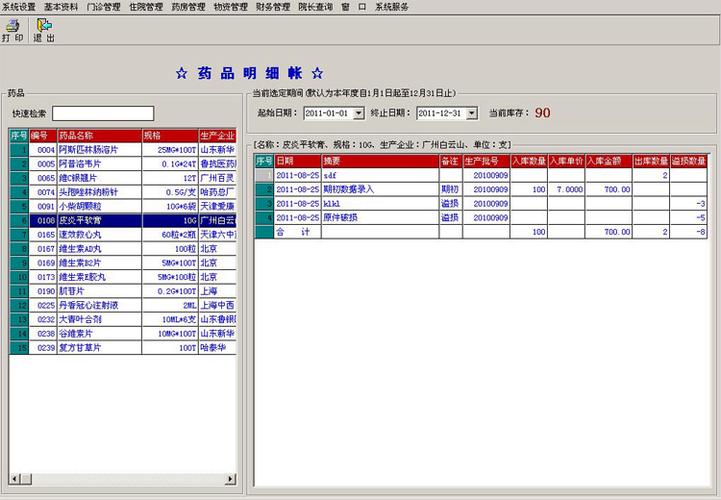Click the 打印 printer icon
Screen dimensions: 721x500
point(13,26)
